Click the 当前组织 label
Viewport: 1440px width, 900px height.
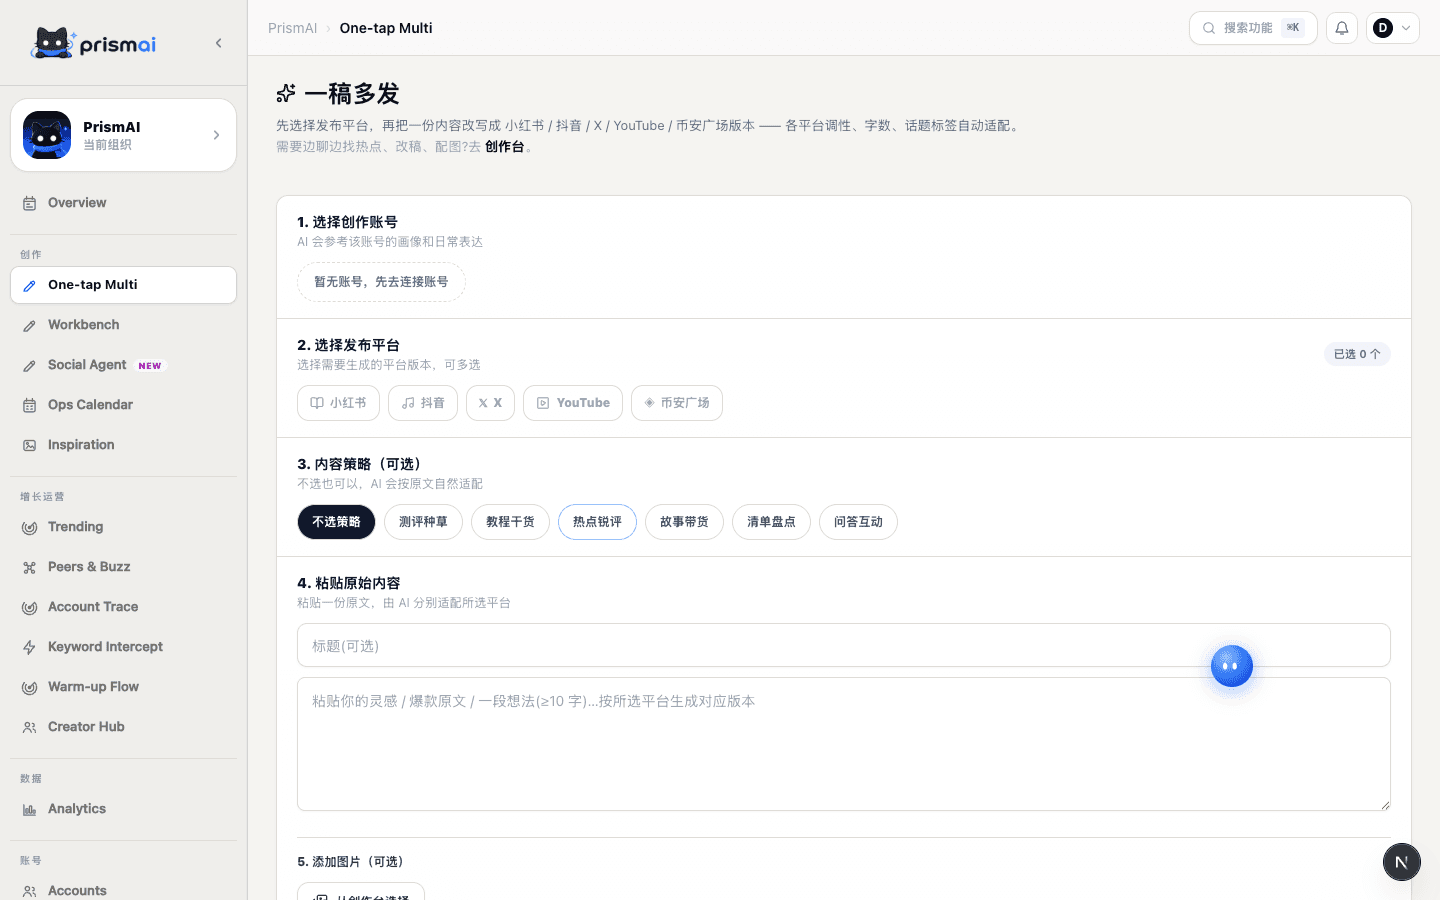(107, 145)
